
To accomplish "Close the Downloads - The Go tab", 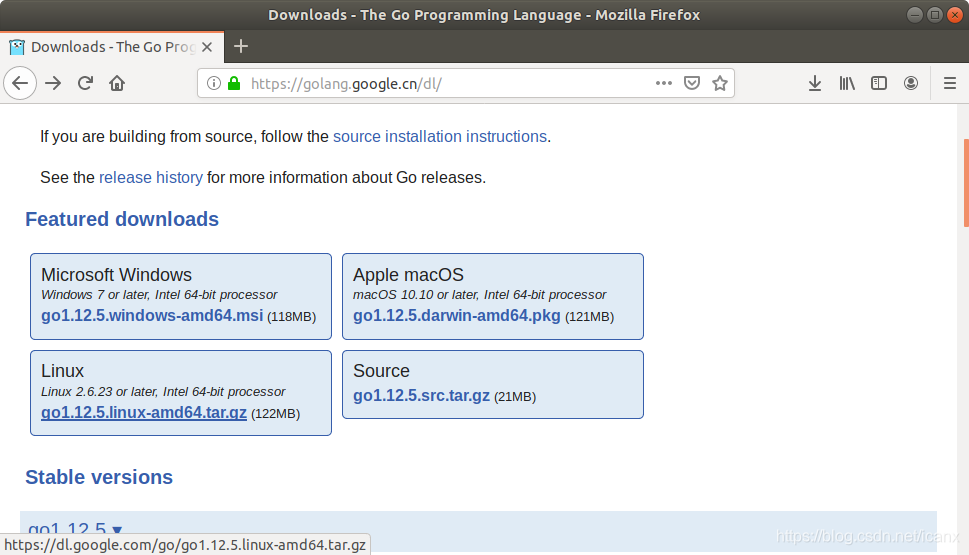I will click(207, 47).
